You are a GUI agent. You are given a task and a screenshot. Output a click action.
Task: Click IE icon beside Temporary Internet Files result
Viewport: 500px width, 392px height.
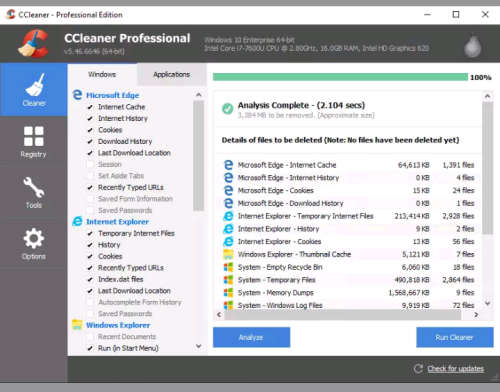pyautogui.click(x=228, y=216)
